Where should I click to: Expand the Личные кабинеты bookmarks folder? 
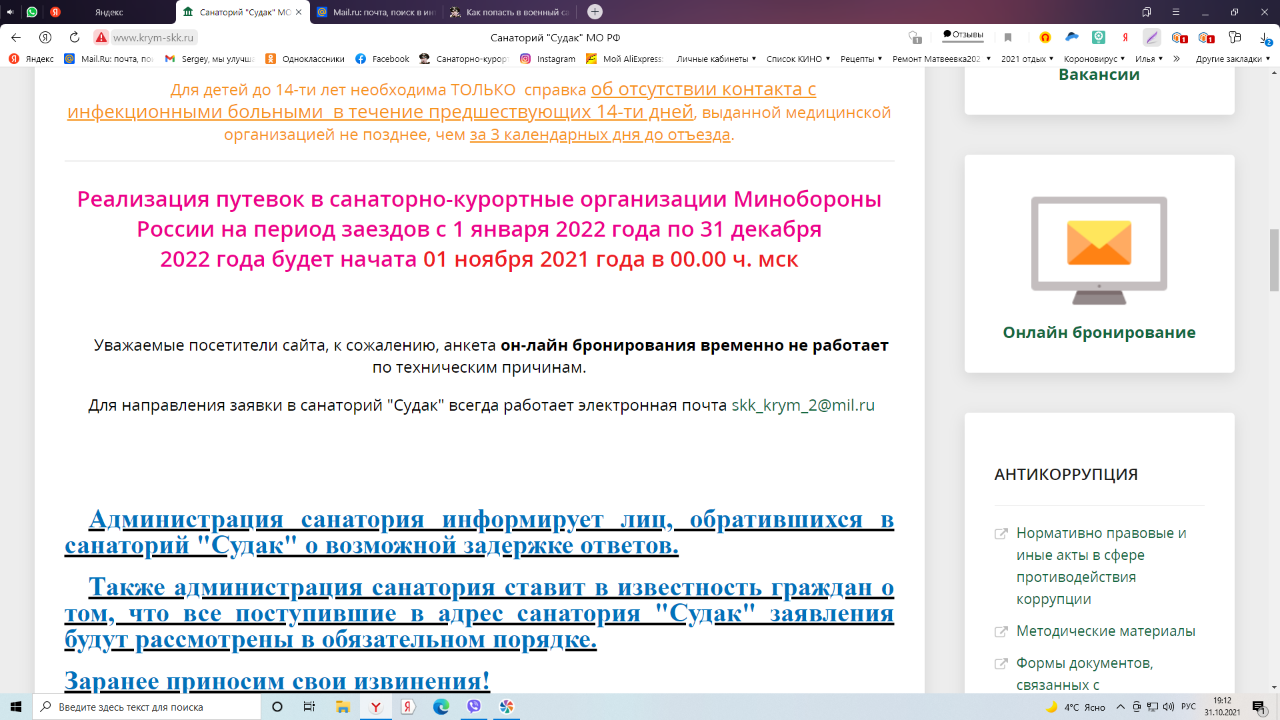pos(716,59)
